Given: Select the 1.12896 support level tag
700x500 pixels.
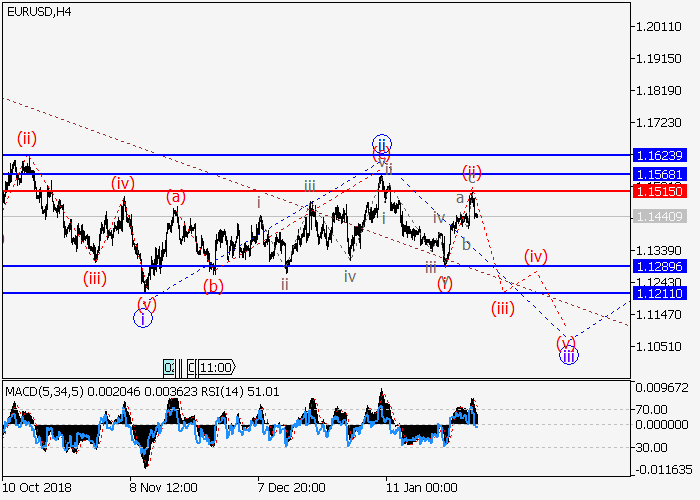Looking at the screenshot, I should 658,266.
